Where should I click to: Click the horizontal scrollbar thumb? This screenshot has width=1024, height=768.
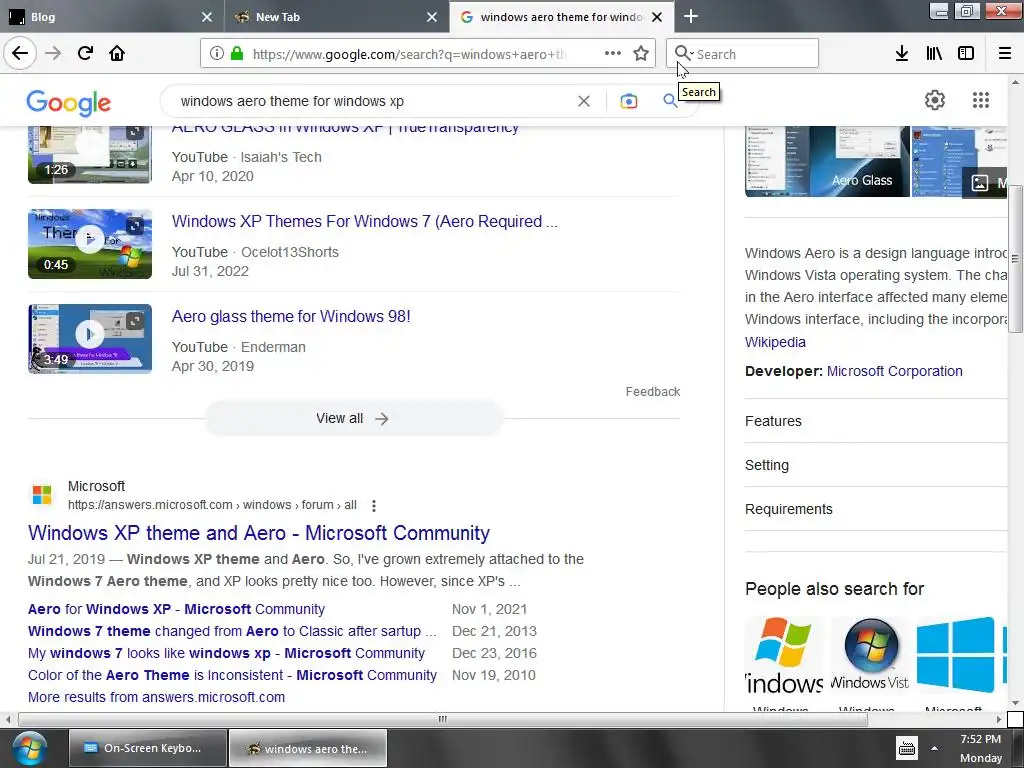(x=442, y=719)
